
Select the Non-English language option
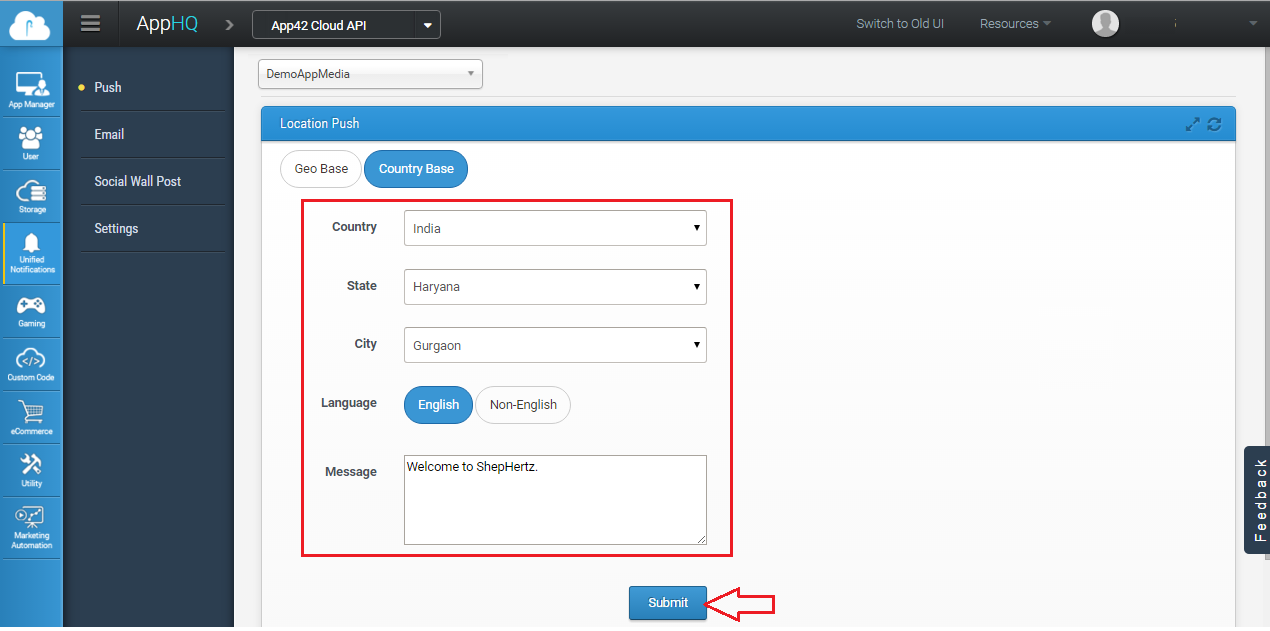point(523,405)
